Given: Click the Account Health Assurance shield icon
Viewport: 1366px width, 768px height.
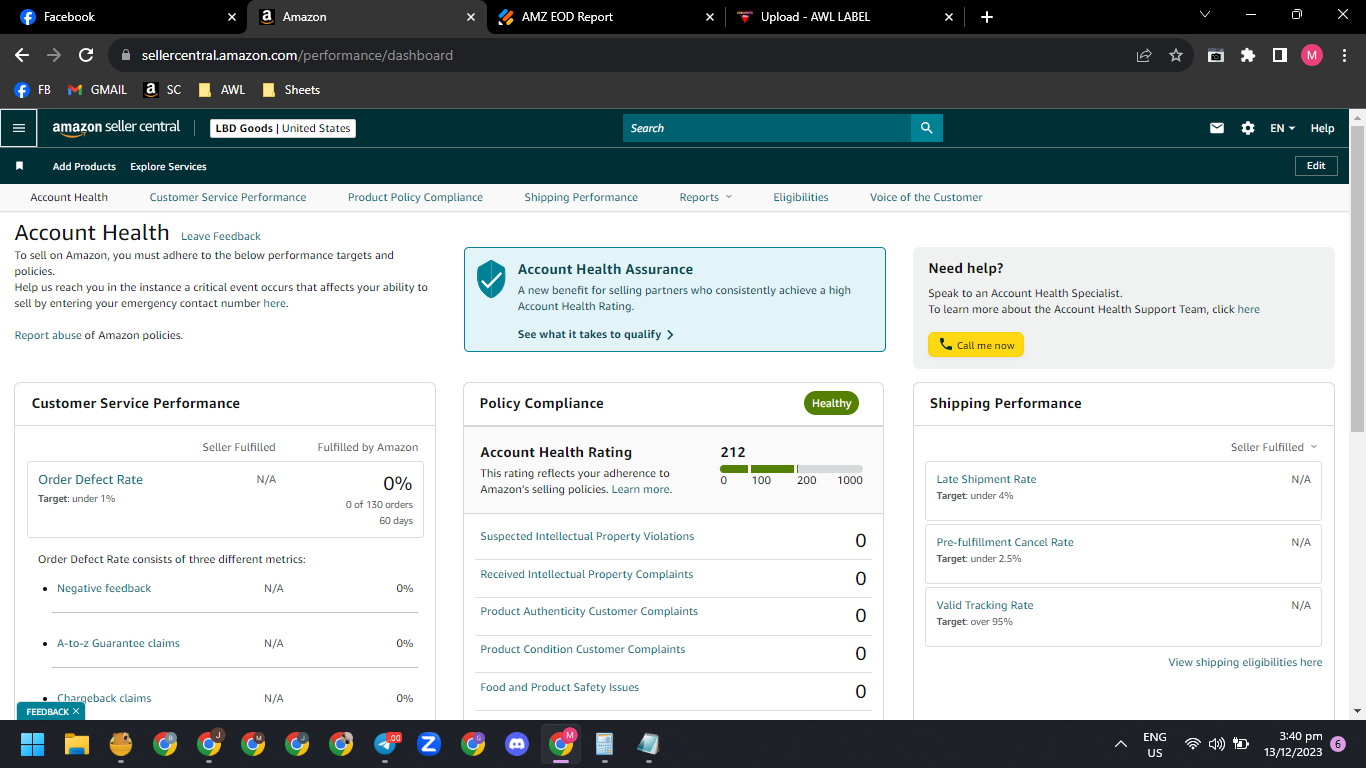Looking at the screenshot, I should (x=491, y=279).
